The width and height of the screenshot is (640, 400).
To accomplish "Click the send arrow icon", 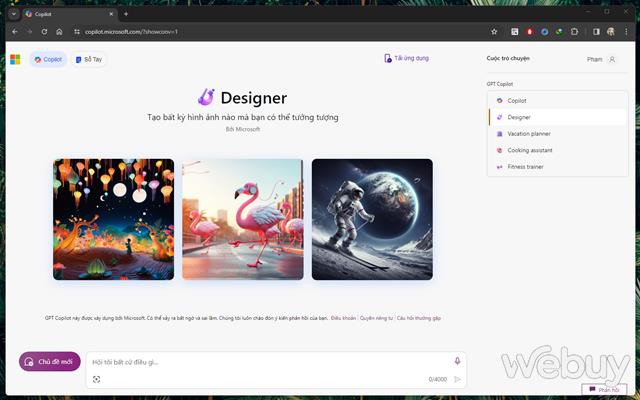I will pyautogui.click(x=457, y=379).
